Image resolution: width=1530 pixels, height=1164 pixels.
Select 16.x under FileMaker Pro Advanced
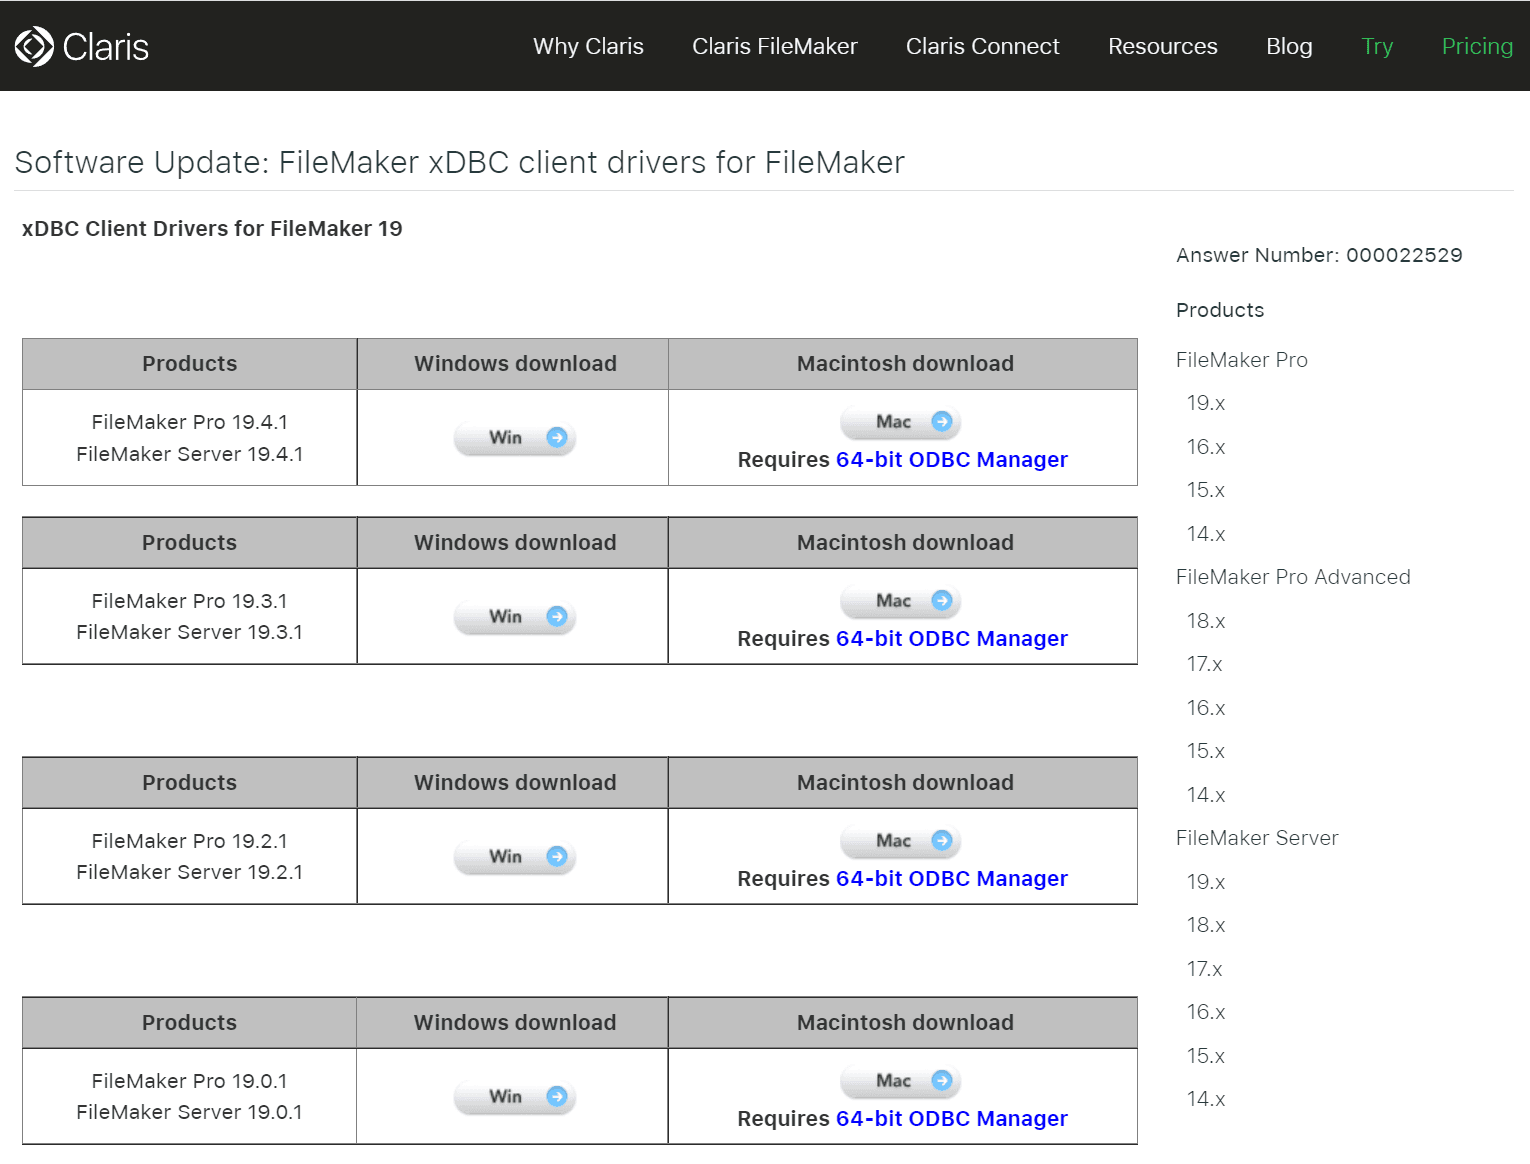(x=1206, y=708)
